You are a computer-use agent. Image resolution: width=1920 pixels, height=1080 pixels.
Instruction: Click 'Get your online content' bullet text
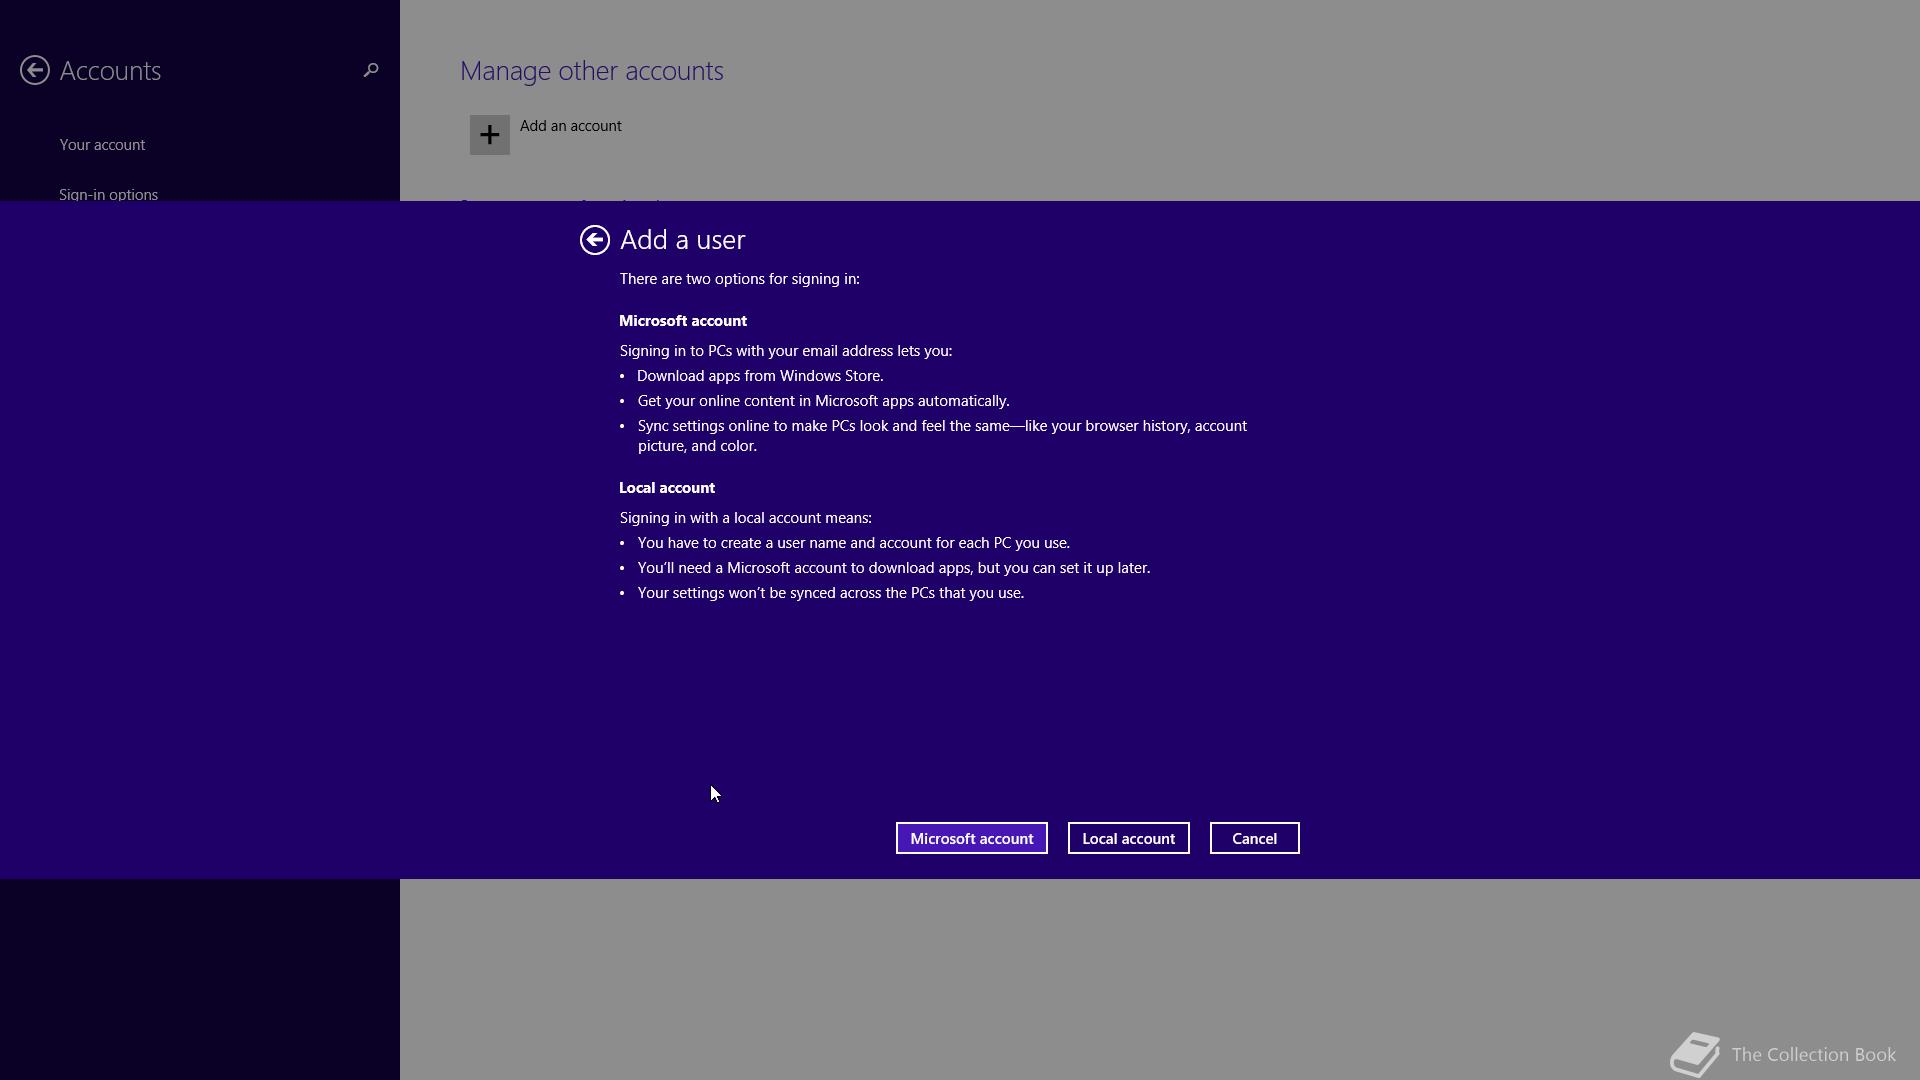[823, 401]
